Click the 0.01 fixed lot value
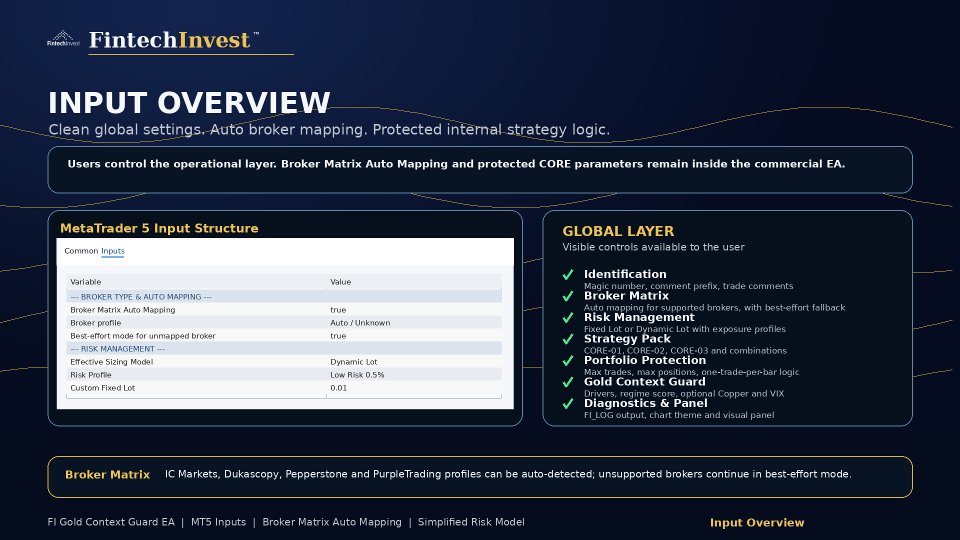The width and height of the screenshot is (960, 540). pos(339,388)
